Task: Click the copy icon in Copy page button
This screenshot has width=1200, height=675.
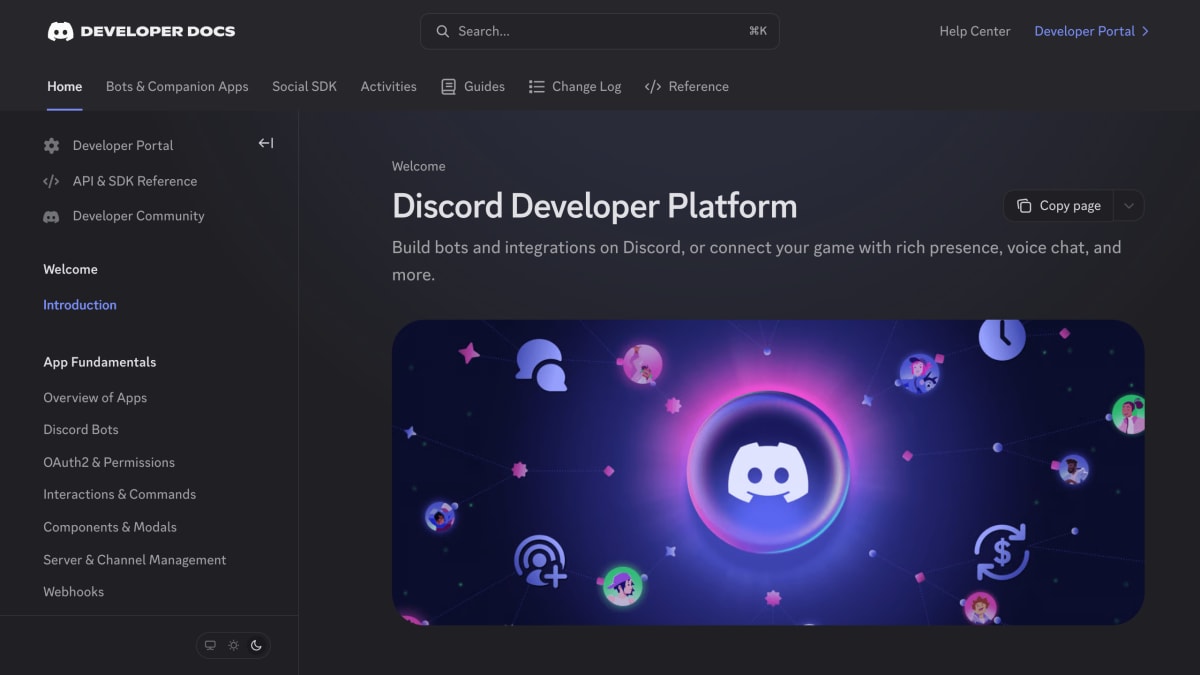Action: click(1024, 206)
